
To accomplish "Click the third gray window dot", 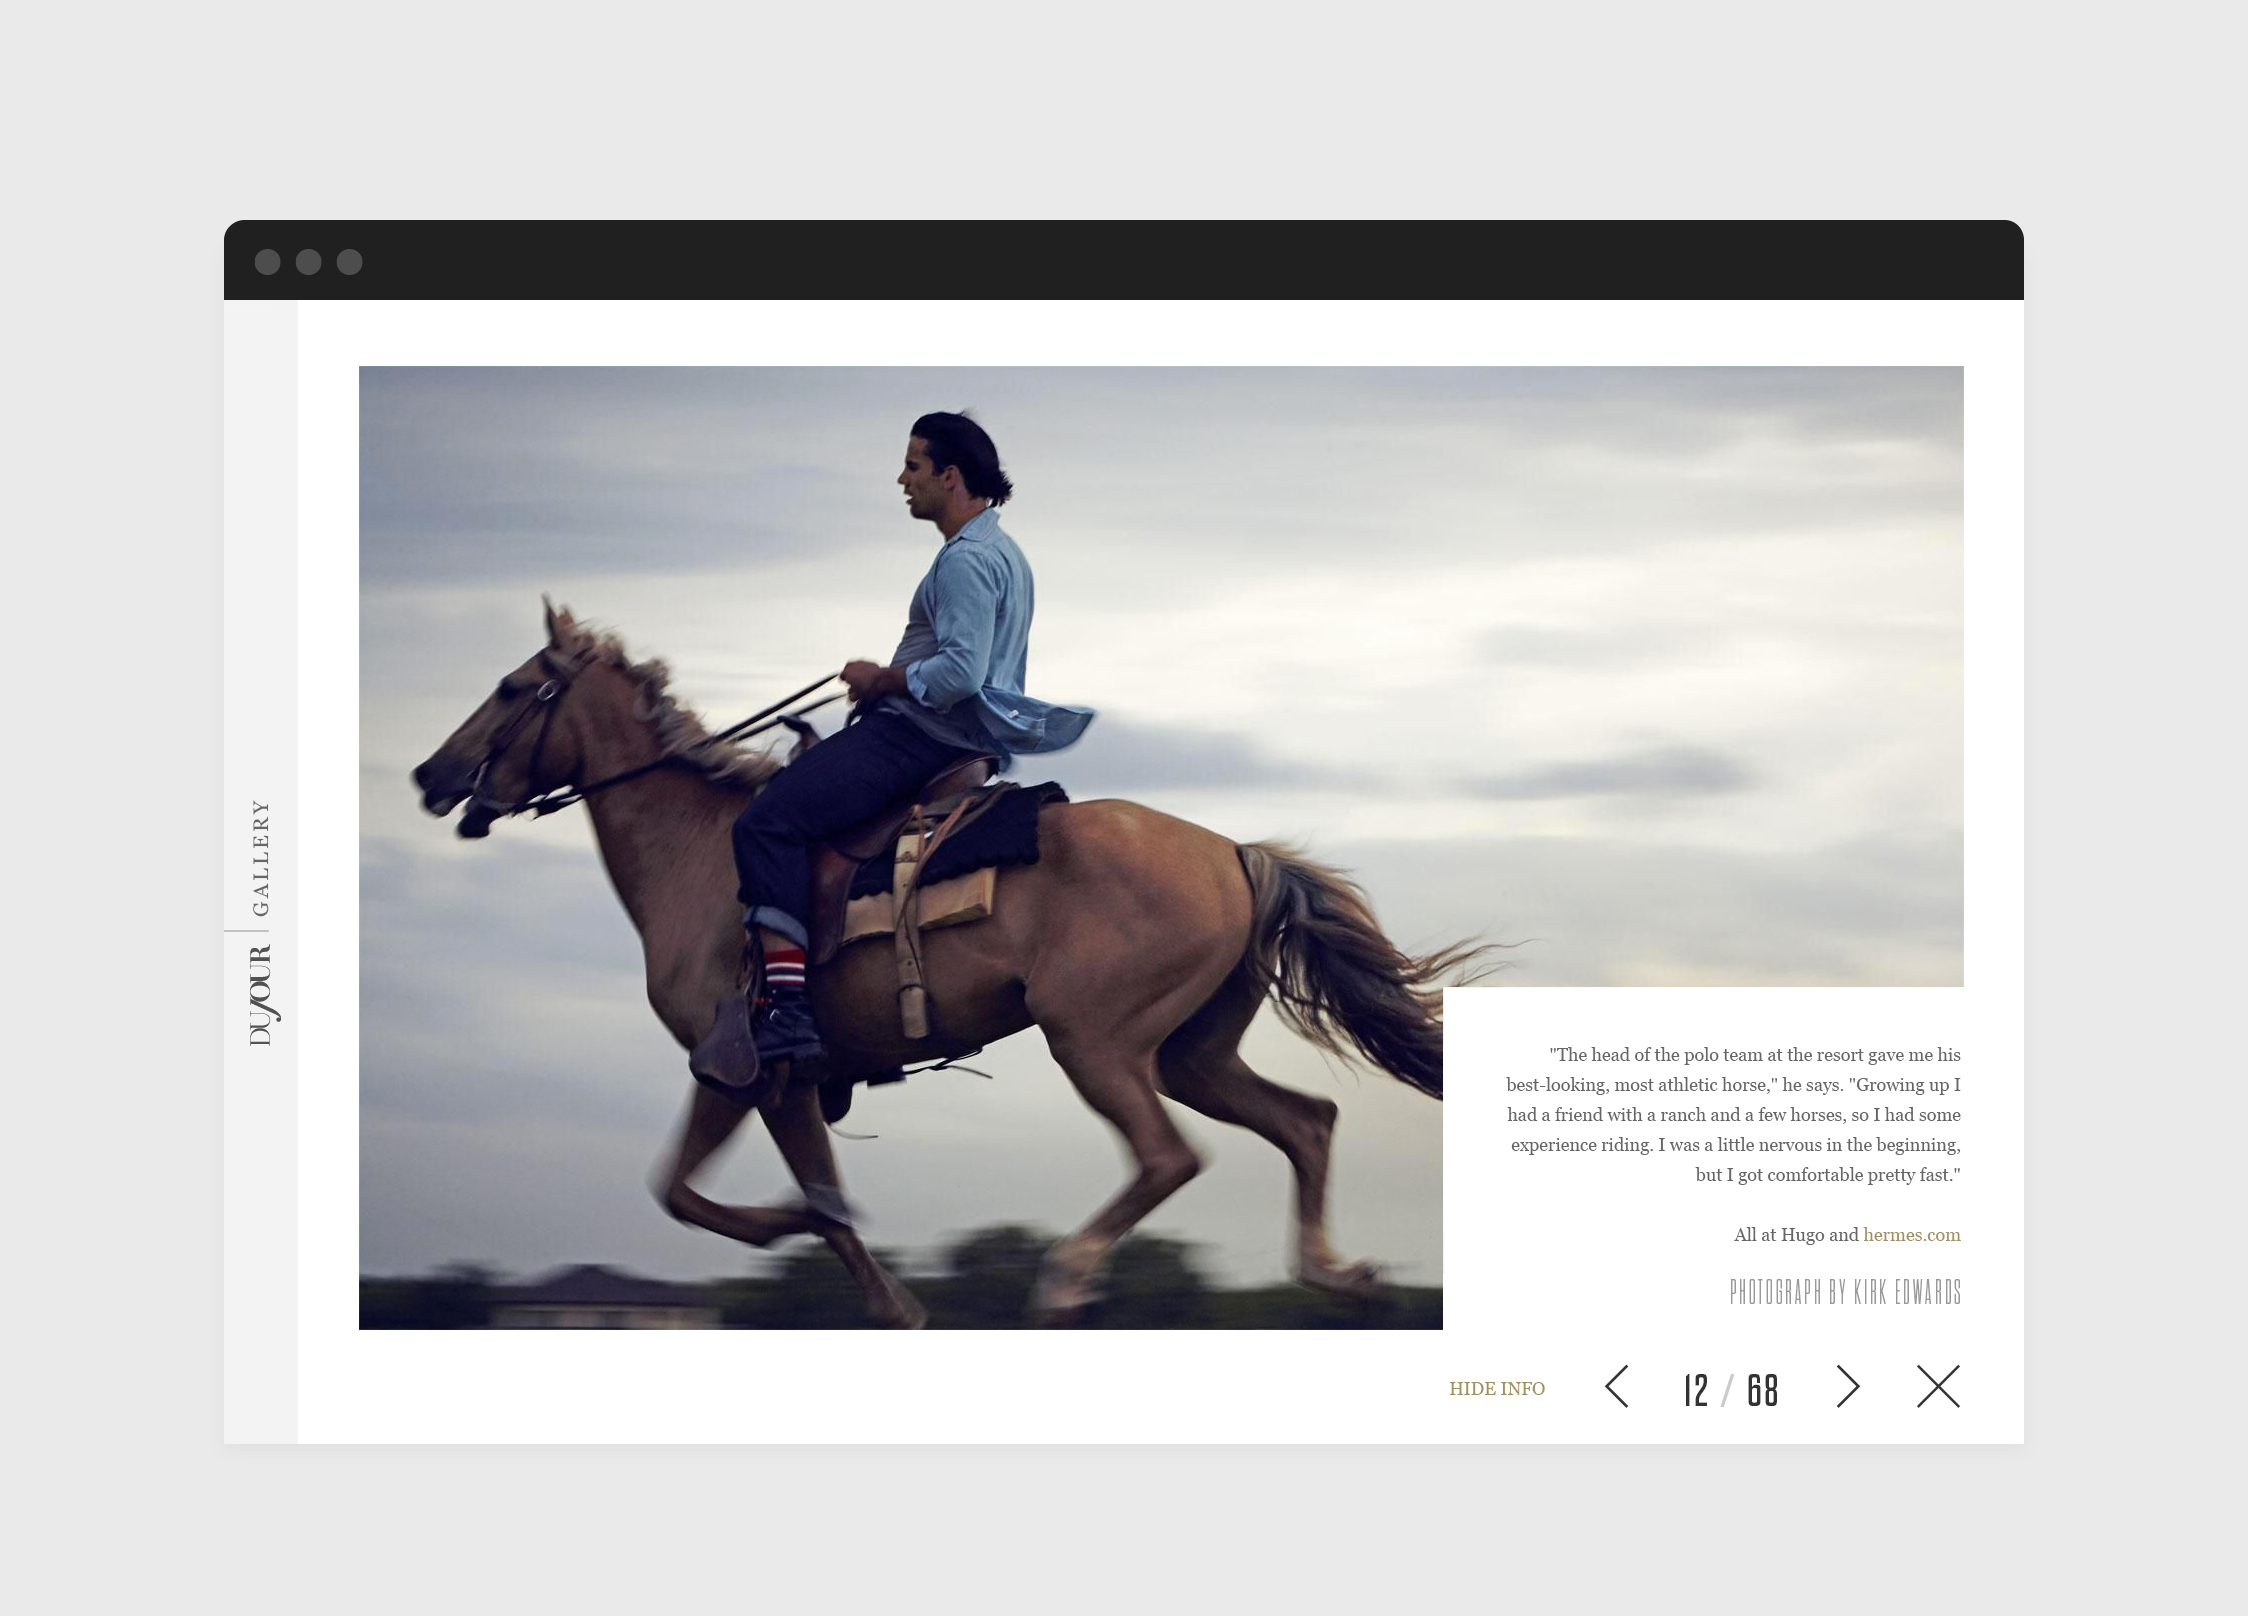I will [349, 262].
